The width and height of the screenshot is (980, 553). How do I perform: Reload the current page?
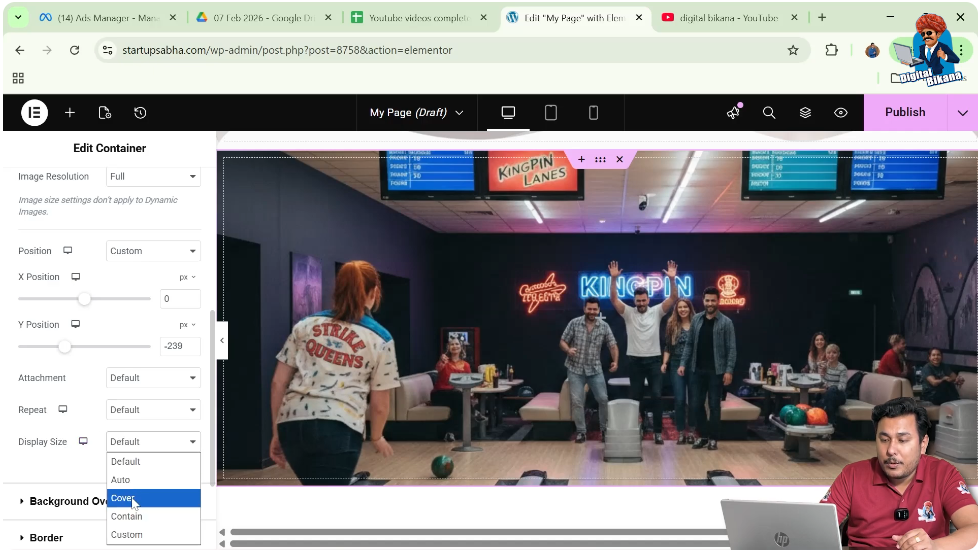coord(74,50)
